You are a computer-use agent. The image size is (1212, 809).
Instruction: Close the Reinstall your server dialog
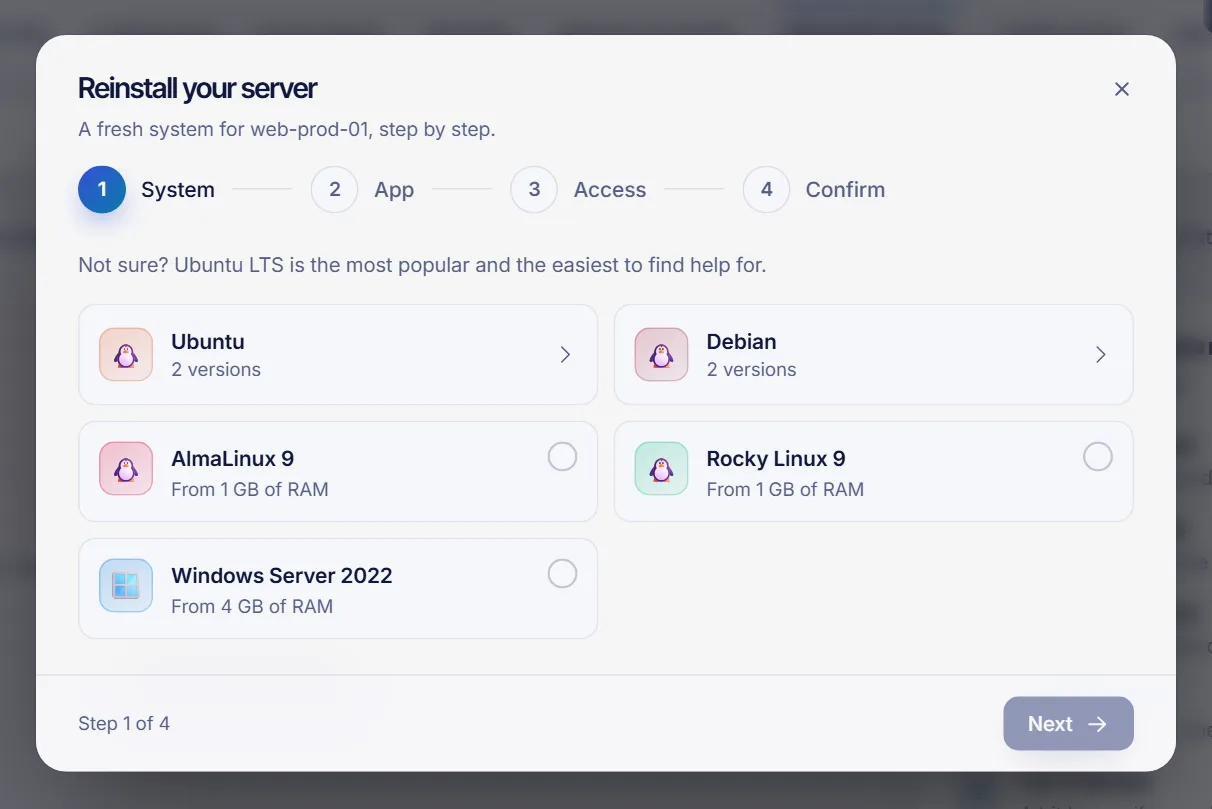point(1122,89)
